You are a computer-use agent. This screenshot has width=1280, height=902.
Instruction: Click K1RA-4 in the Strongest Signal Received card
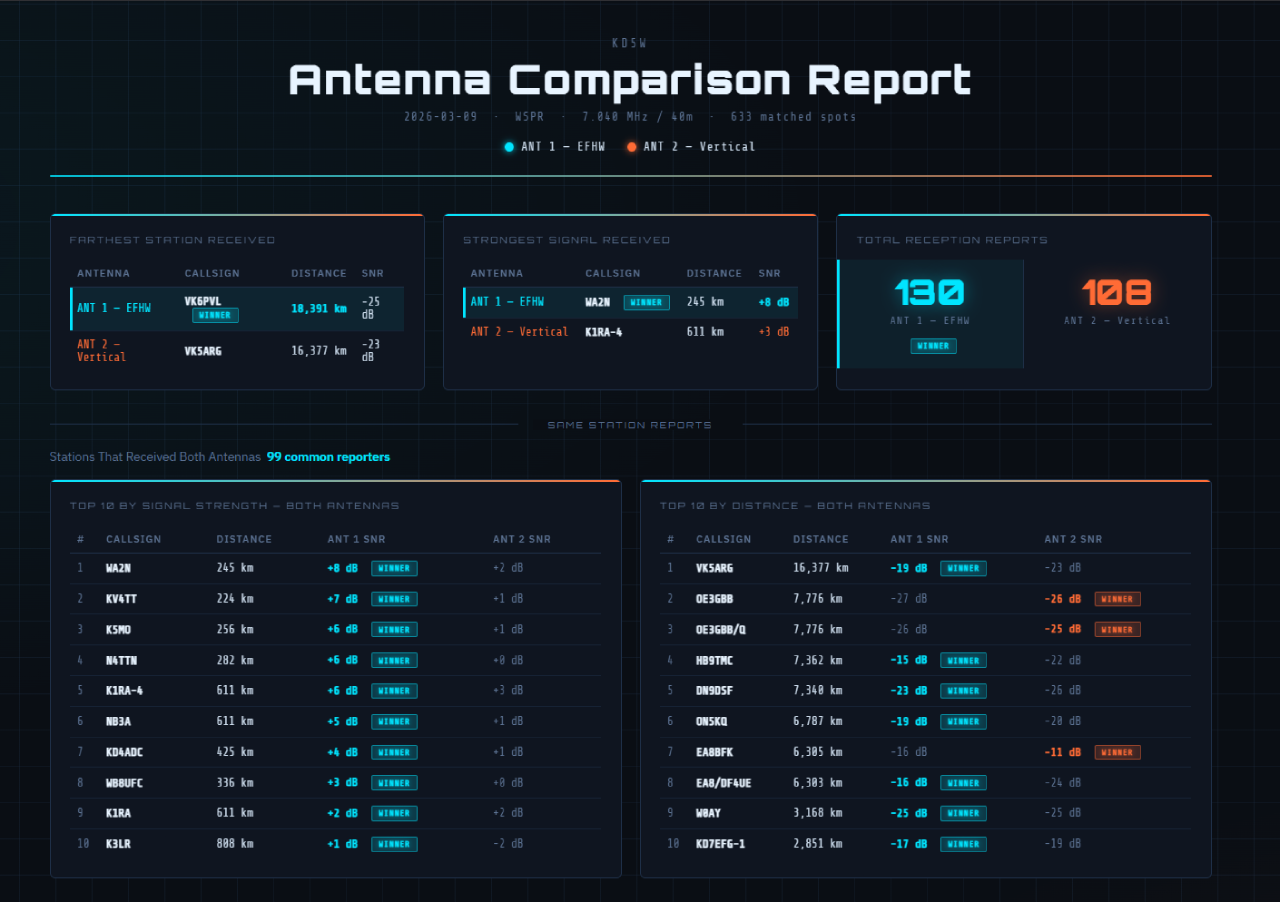click(x=603, y=332)
